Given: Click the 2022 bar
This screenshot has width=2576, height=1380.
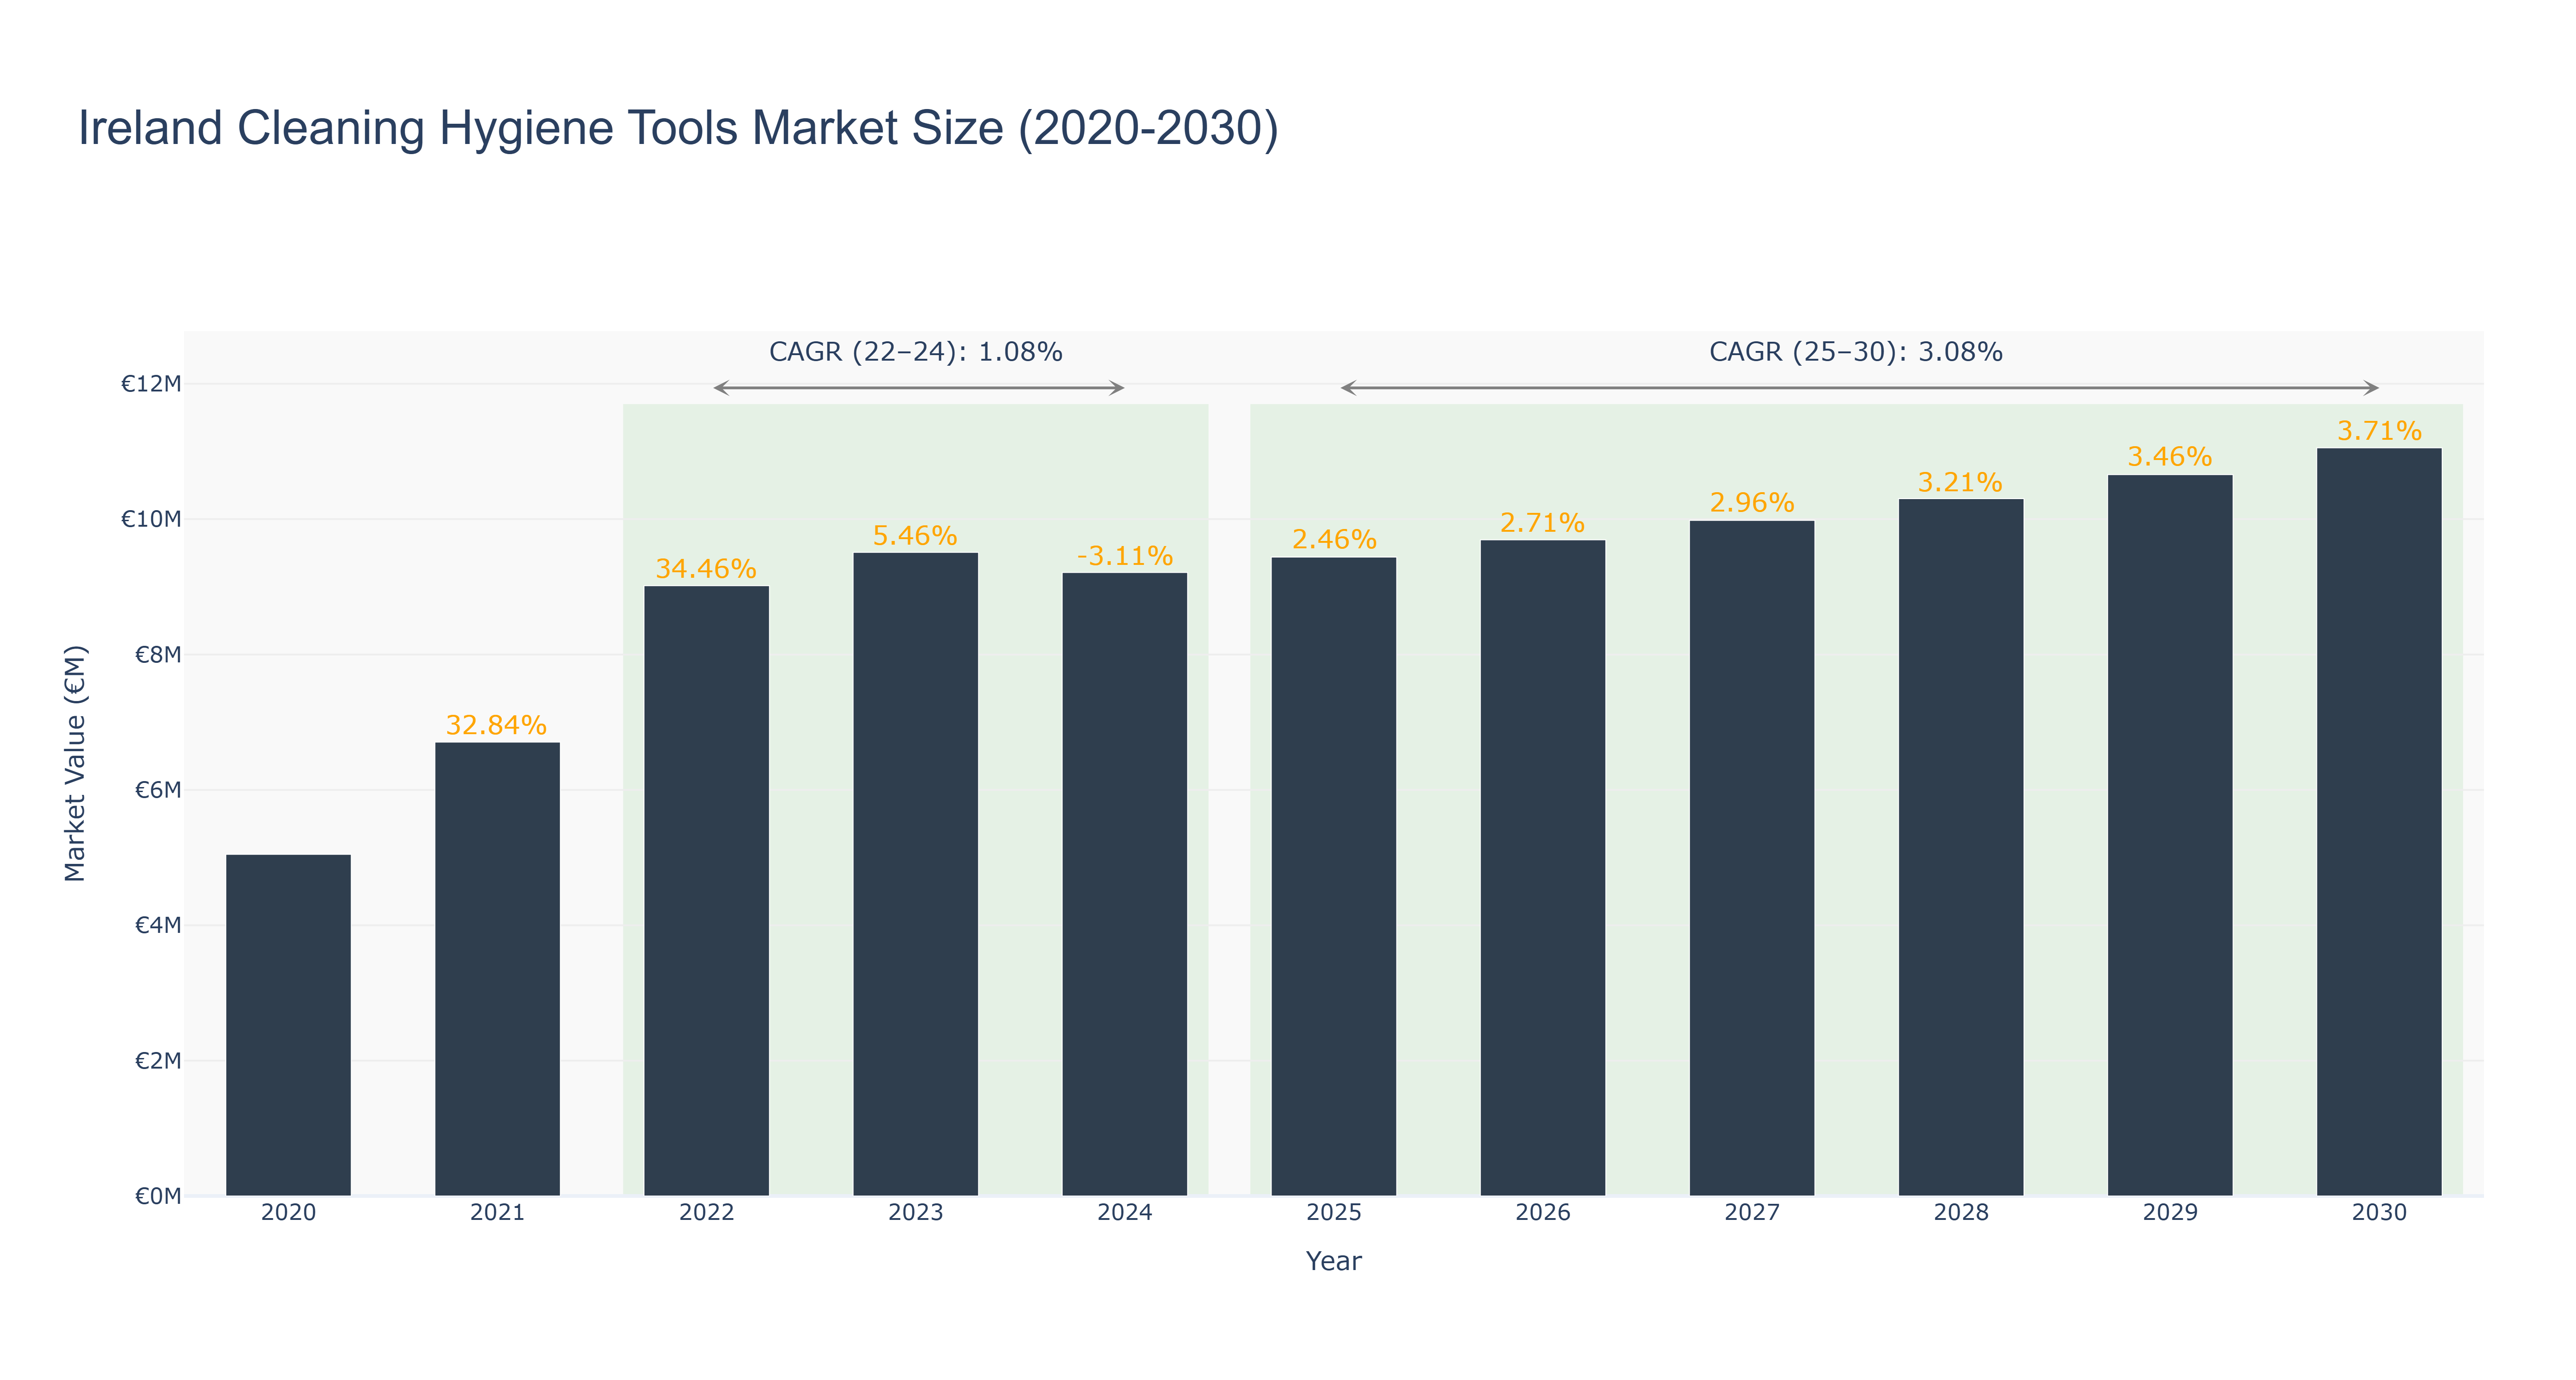Looking at the screenshot, I should (706, 891).
